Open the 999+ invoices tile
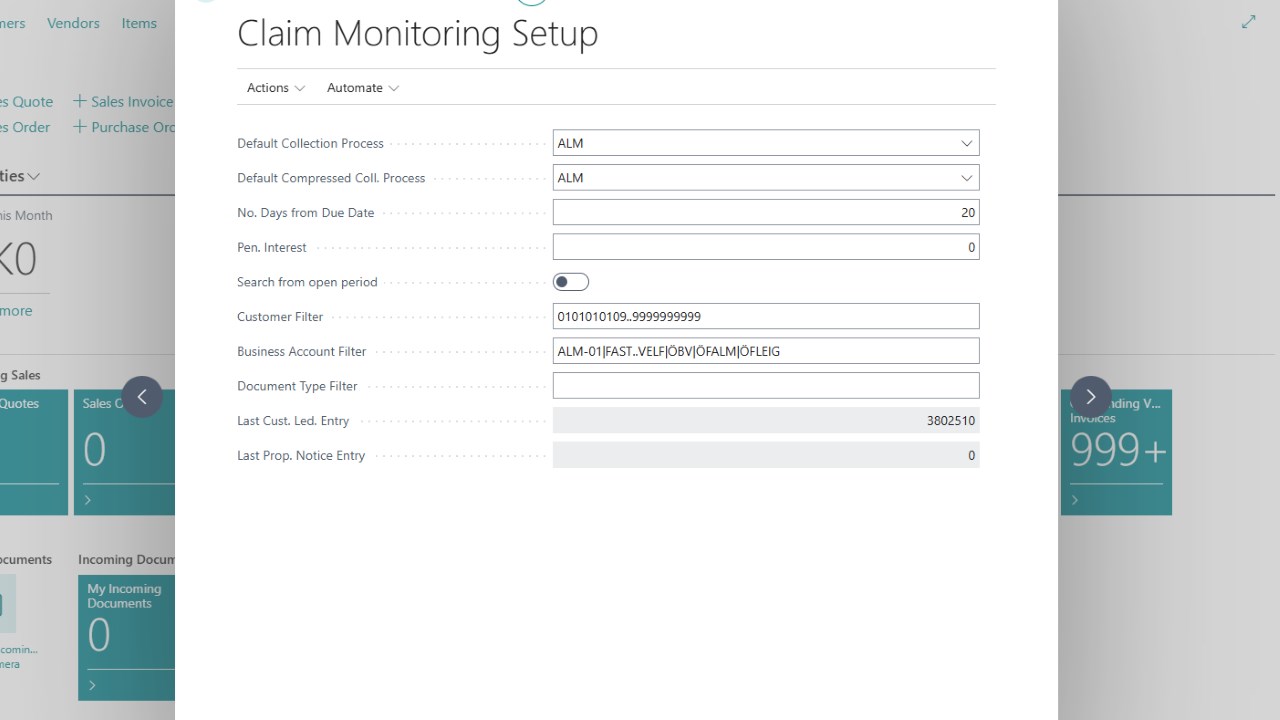The width and height of the screenshot is (1280, 720). [x=1116, y=452]
